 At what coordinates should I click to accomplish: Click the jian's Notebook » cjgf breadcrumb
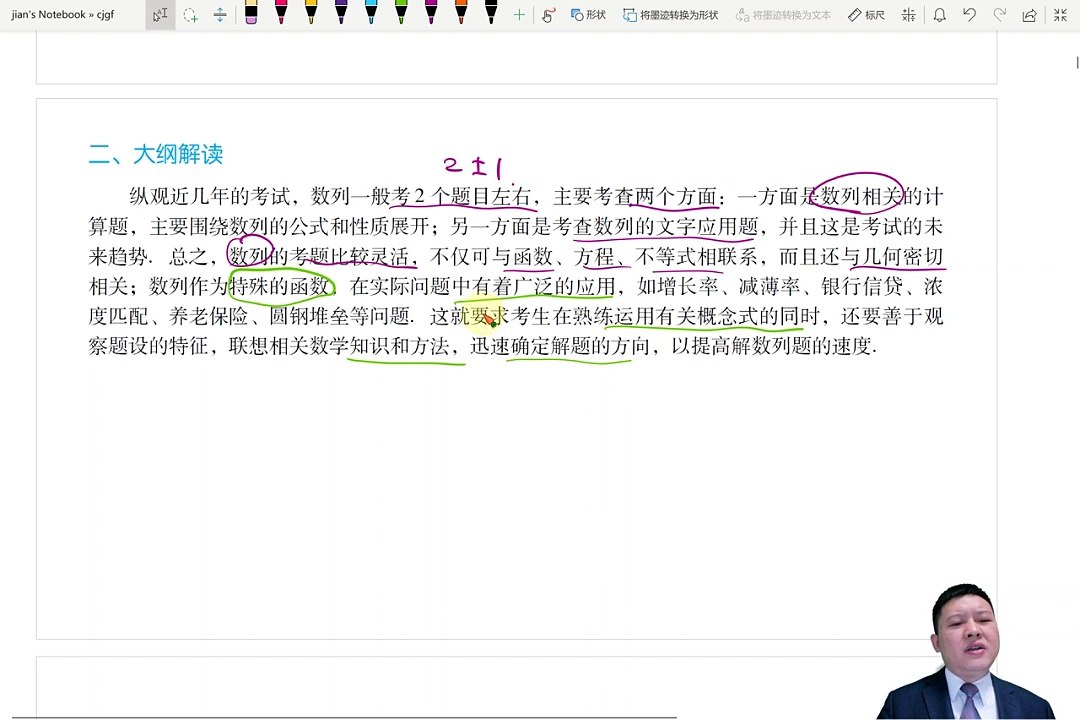[x=63, y=14]
